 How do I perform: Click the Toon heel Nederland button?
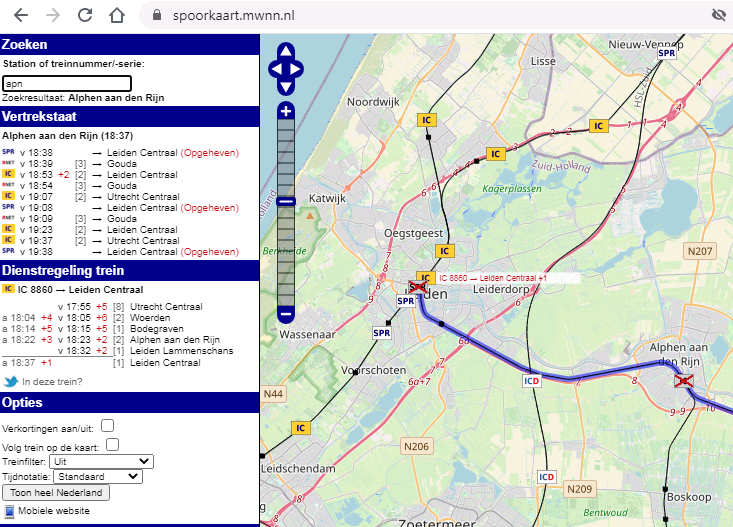56,492
